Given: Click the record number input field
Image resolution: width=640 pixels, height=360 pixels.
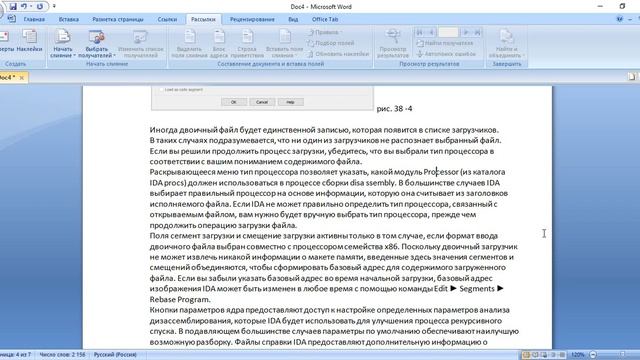Looking at the screenshot, I should pyautogui.click(x=448, y=32).
